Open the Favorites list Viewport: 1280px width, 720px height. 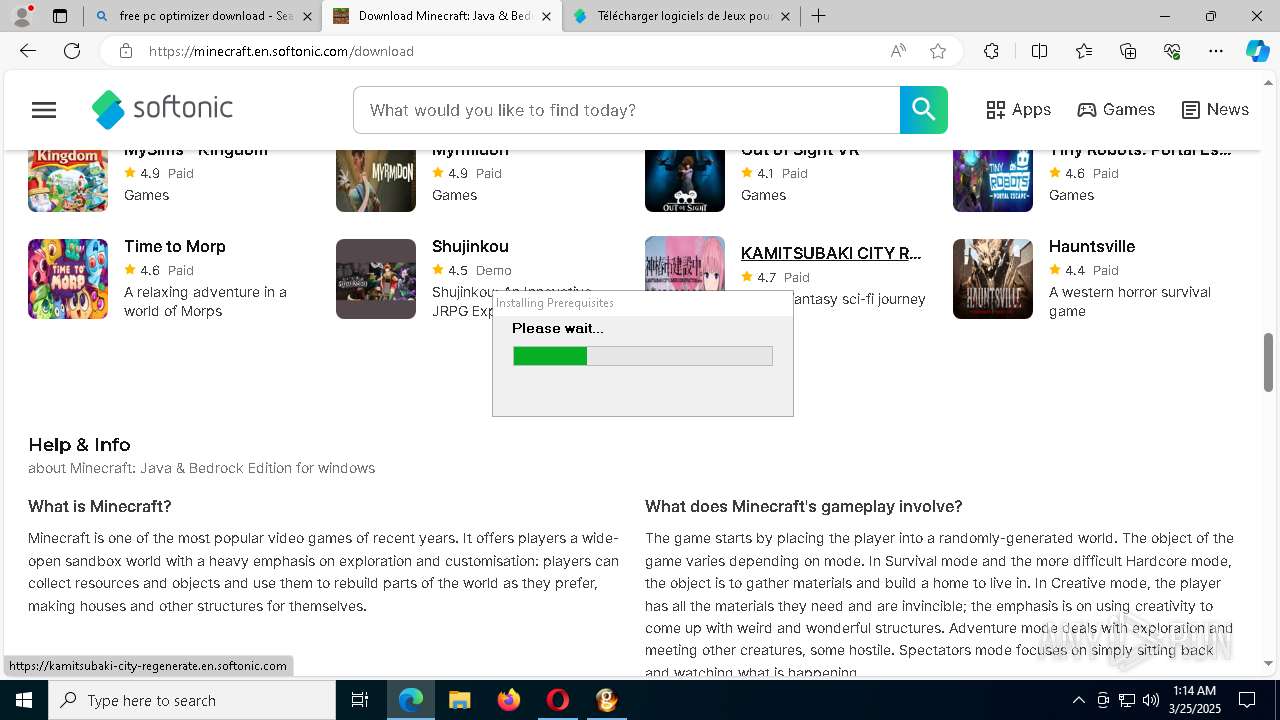[x=1084, y=51]
